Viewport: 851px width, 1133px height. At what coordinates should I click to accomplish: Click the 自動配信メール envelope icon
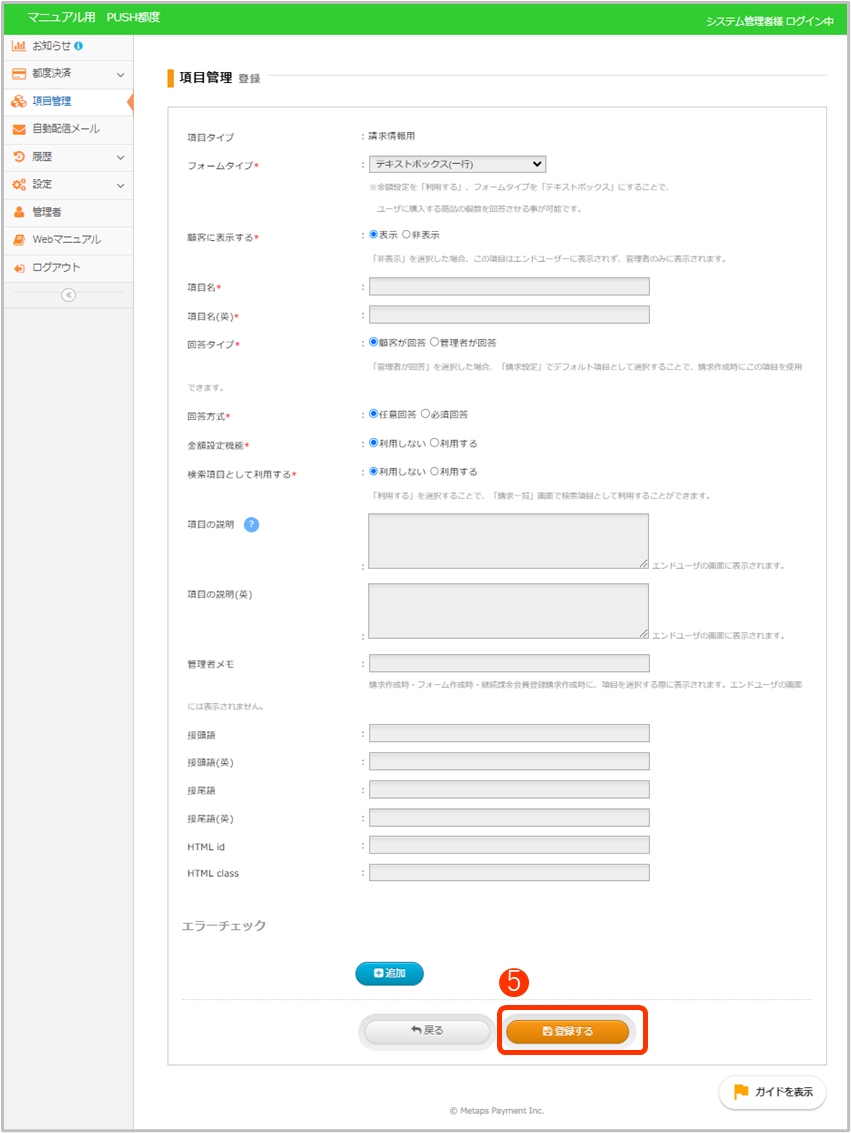click(19, 129)
